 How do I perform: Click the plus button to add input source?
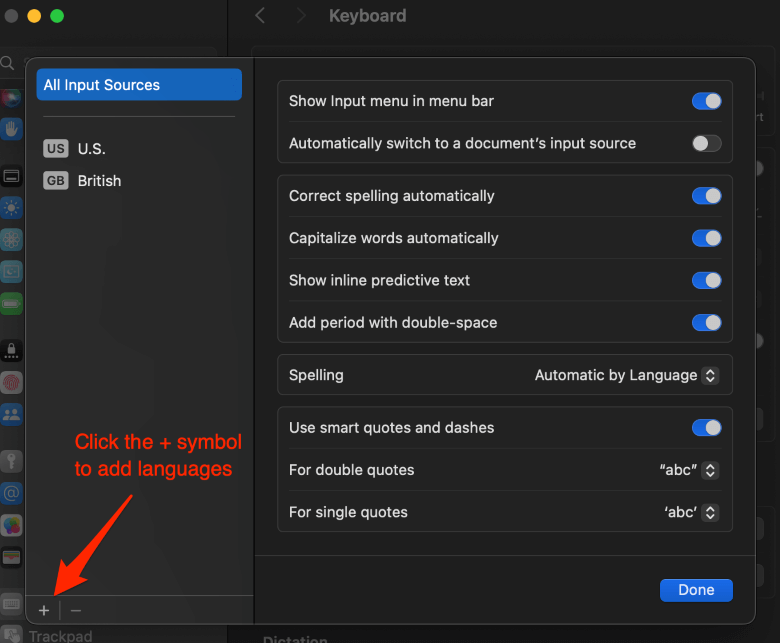click(43, 610)
